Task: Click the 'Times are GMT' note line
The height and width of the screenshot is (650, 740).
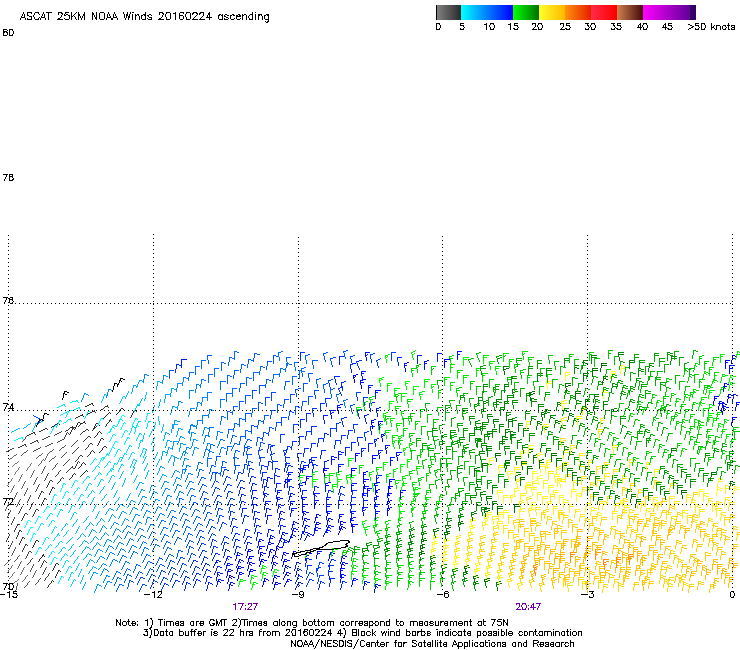Action: coord(312,623)
